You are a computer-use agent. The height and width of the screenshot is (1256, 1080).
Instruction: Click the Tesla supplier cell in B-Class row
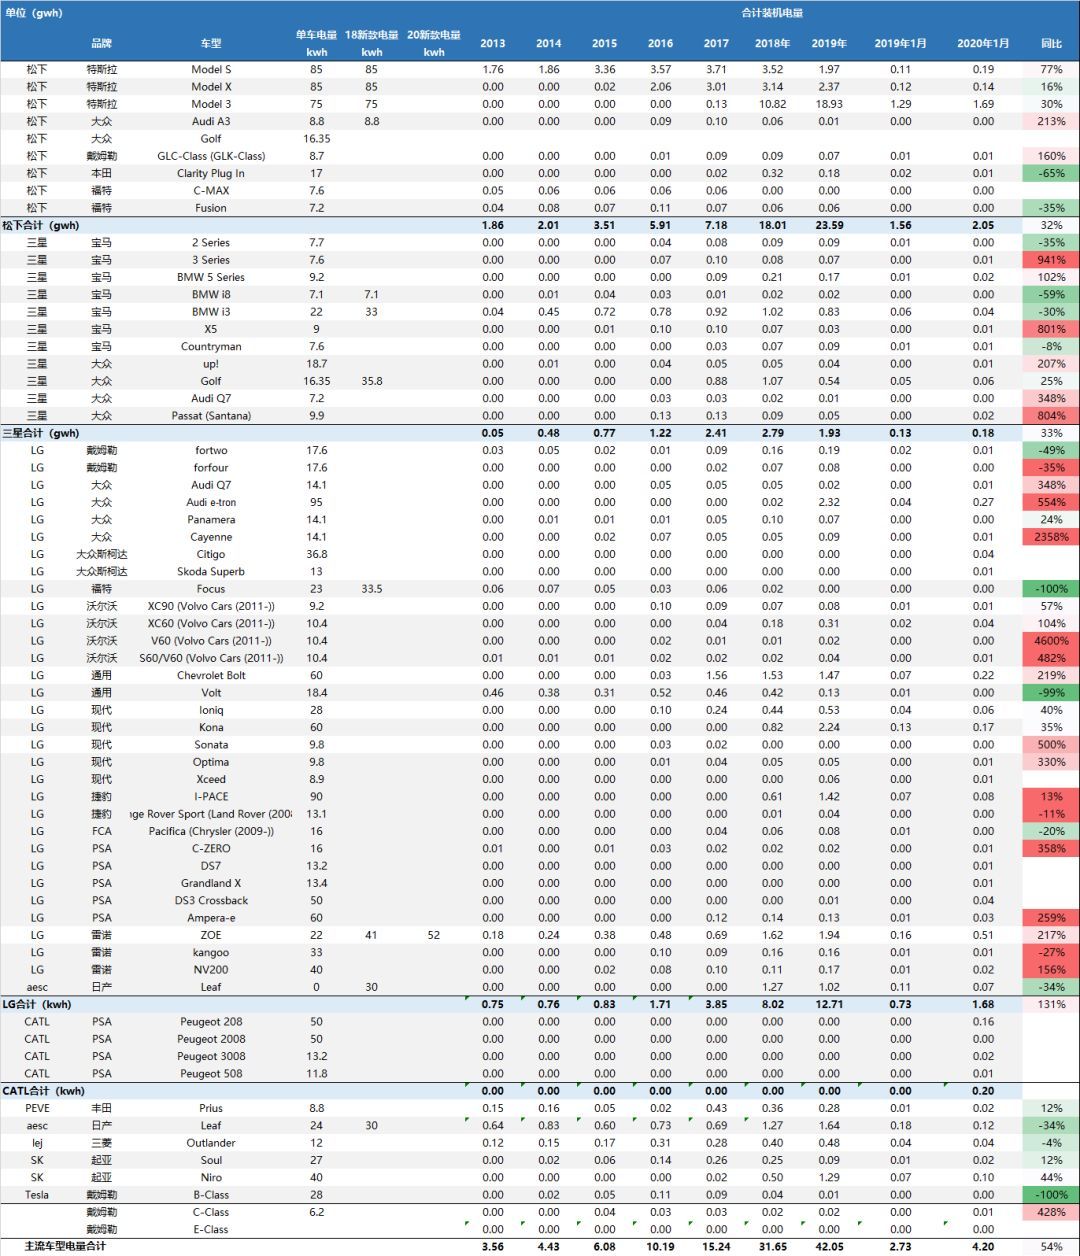click(x=37, y=1195)
